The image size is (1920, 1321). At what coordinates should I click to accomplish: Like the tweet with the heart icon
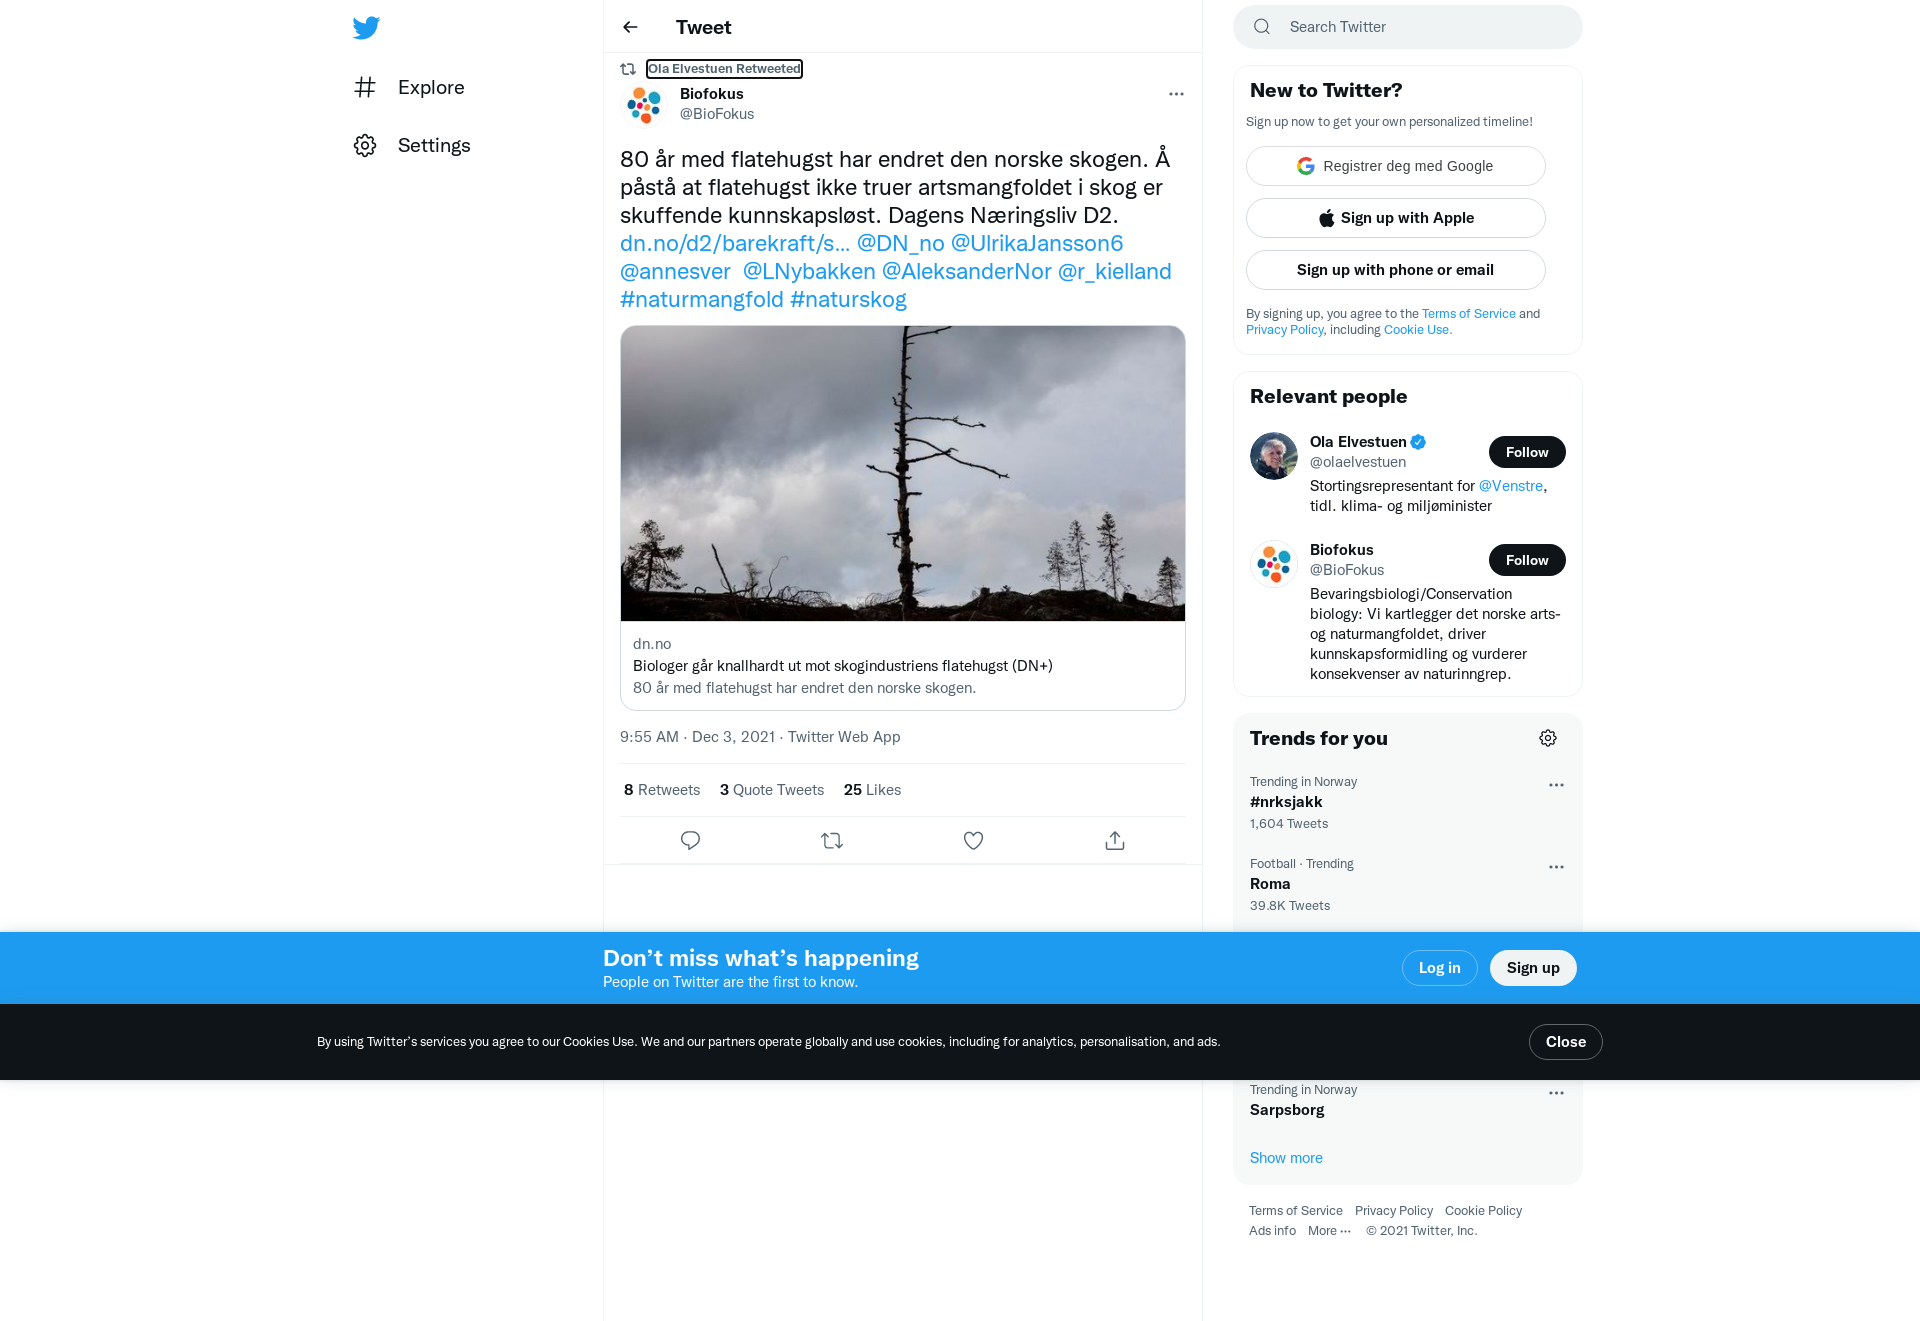tap(973, 841)
